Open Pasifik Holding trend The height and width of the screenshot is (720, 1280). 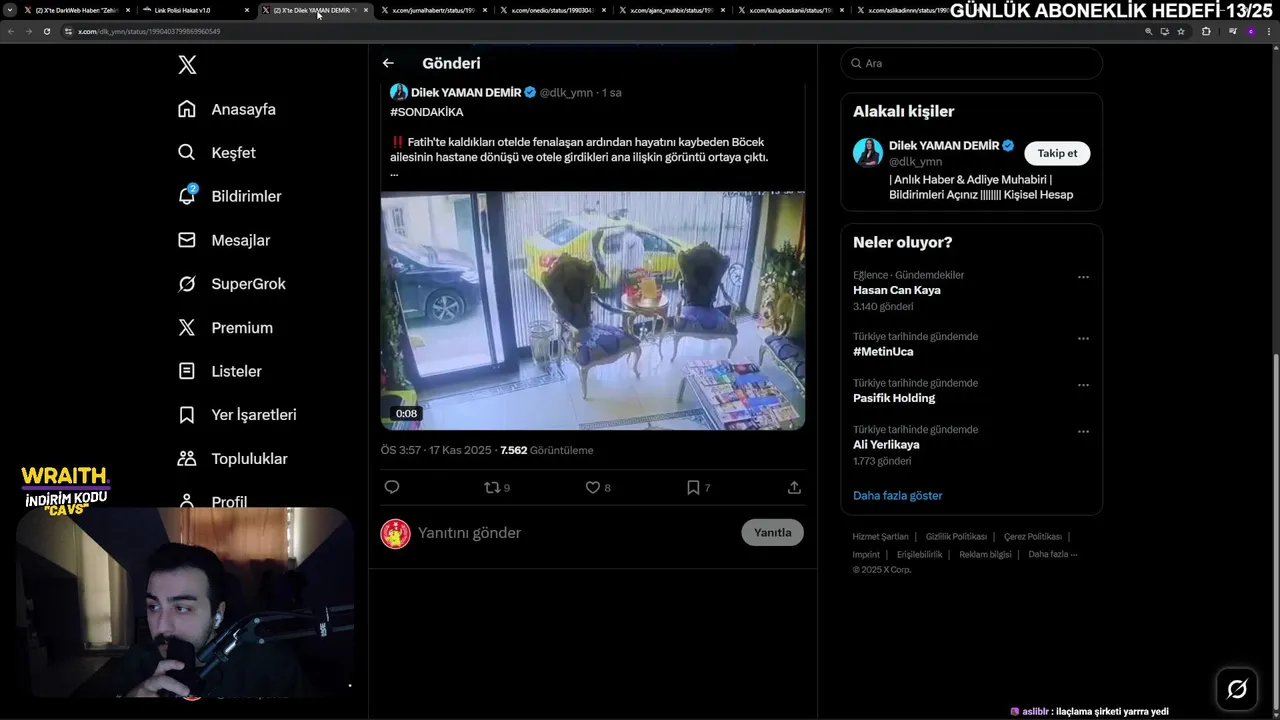(x=894, y=398)
